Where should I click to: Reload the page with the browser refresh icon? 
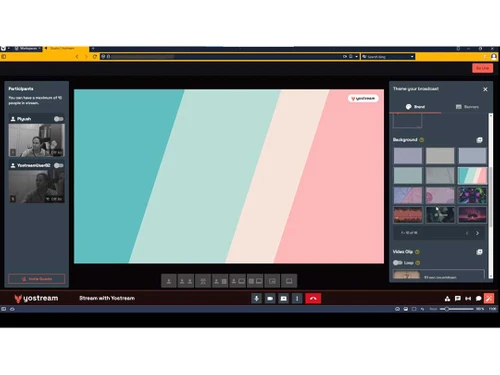(95, 57)
